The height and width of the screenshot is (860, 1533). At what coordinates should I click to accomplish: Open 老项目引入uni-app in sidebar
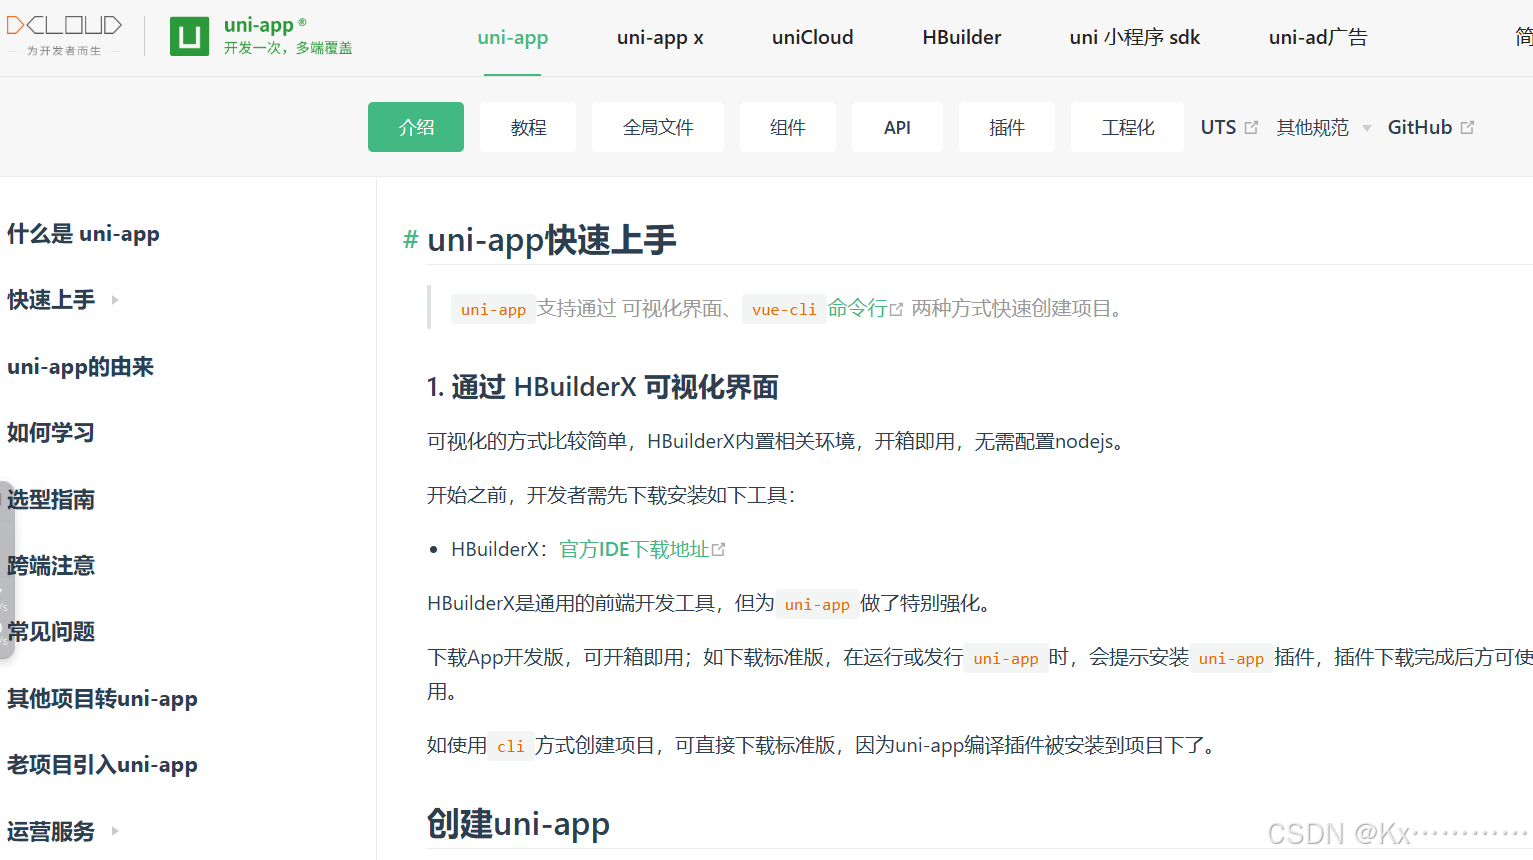[x=102, y=765]
